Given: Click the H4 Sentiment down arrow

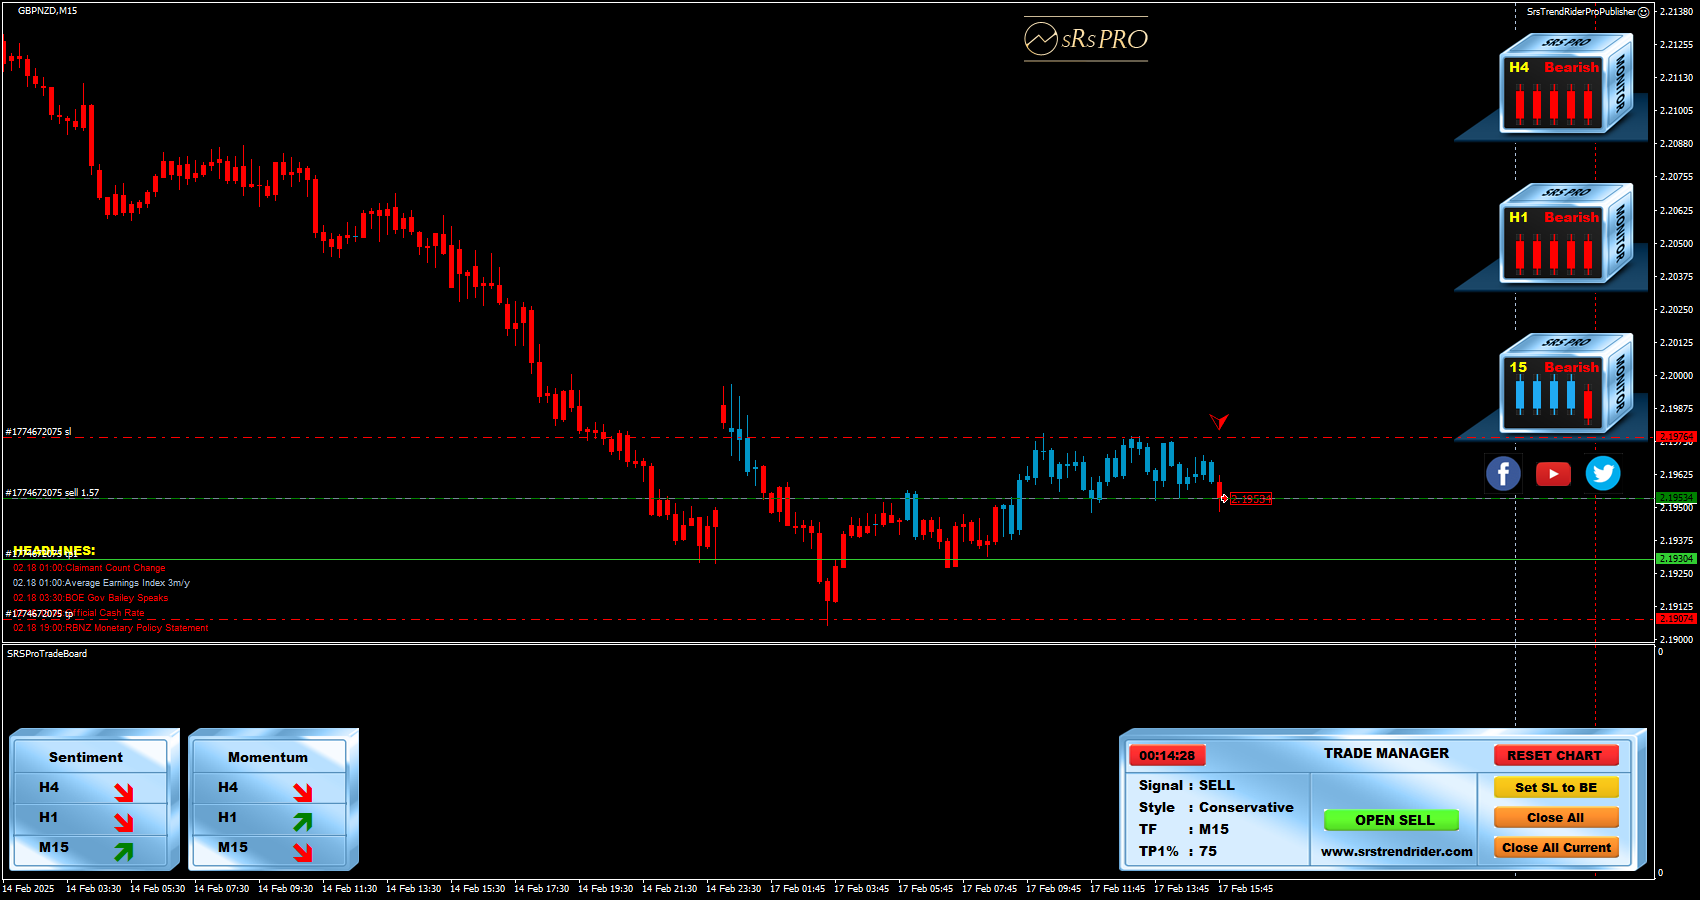Looking at the screenshot, I should click(123, 792).
